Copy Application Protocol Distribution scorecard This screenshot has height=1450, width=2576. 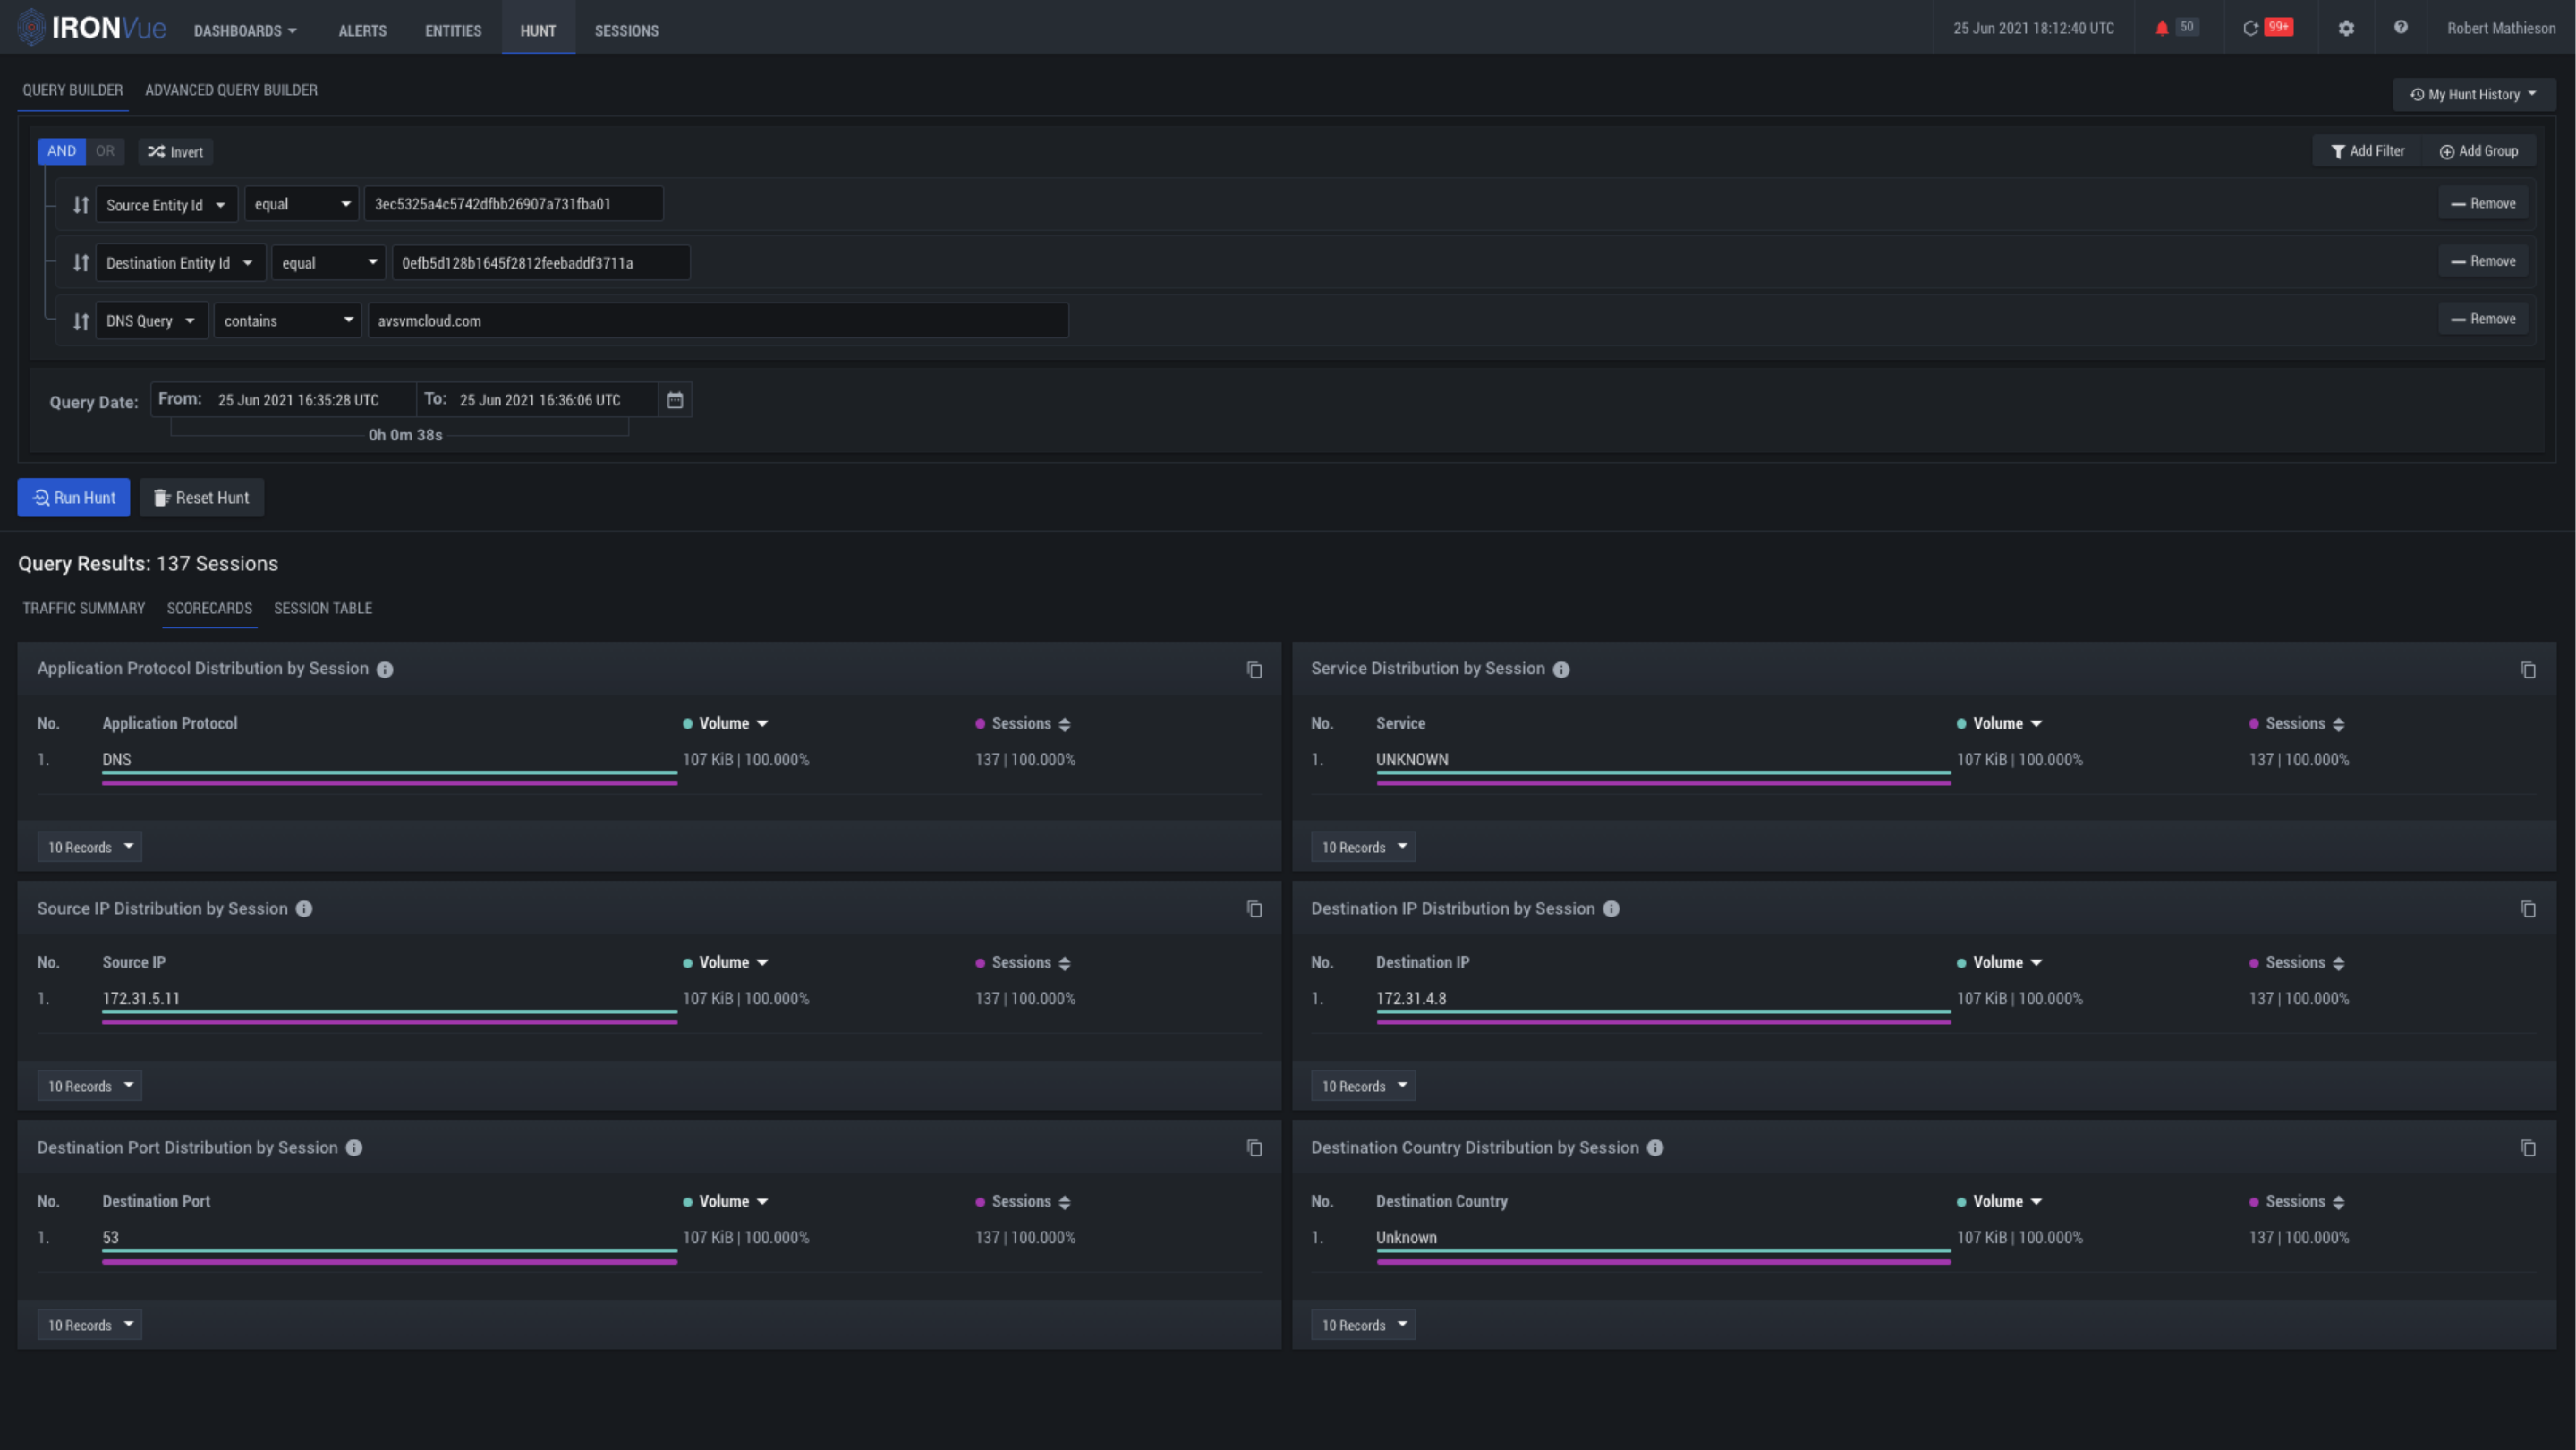pos(1254,670)
